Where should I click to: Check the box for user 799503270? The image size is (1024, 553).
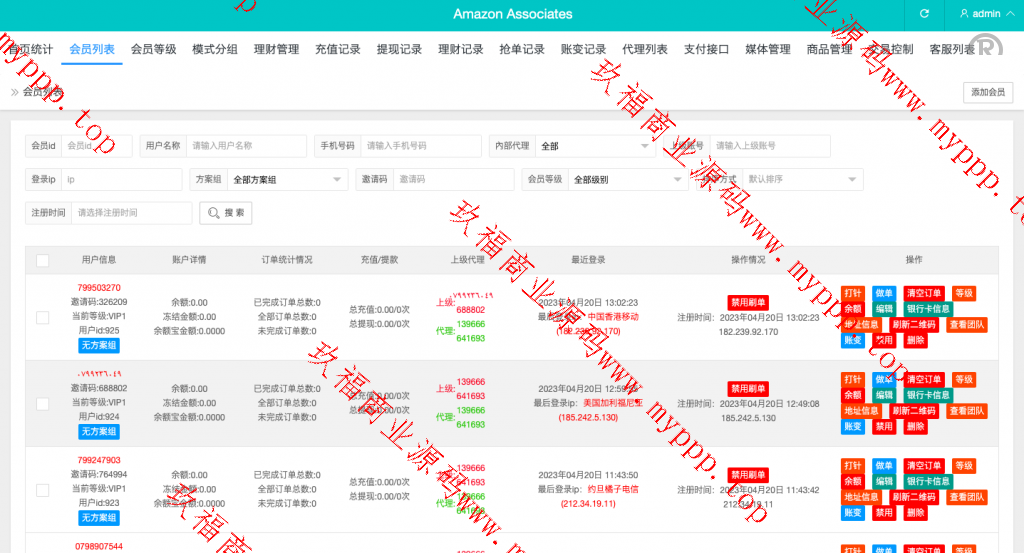click(x=42, y=317)
